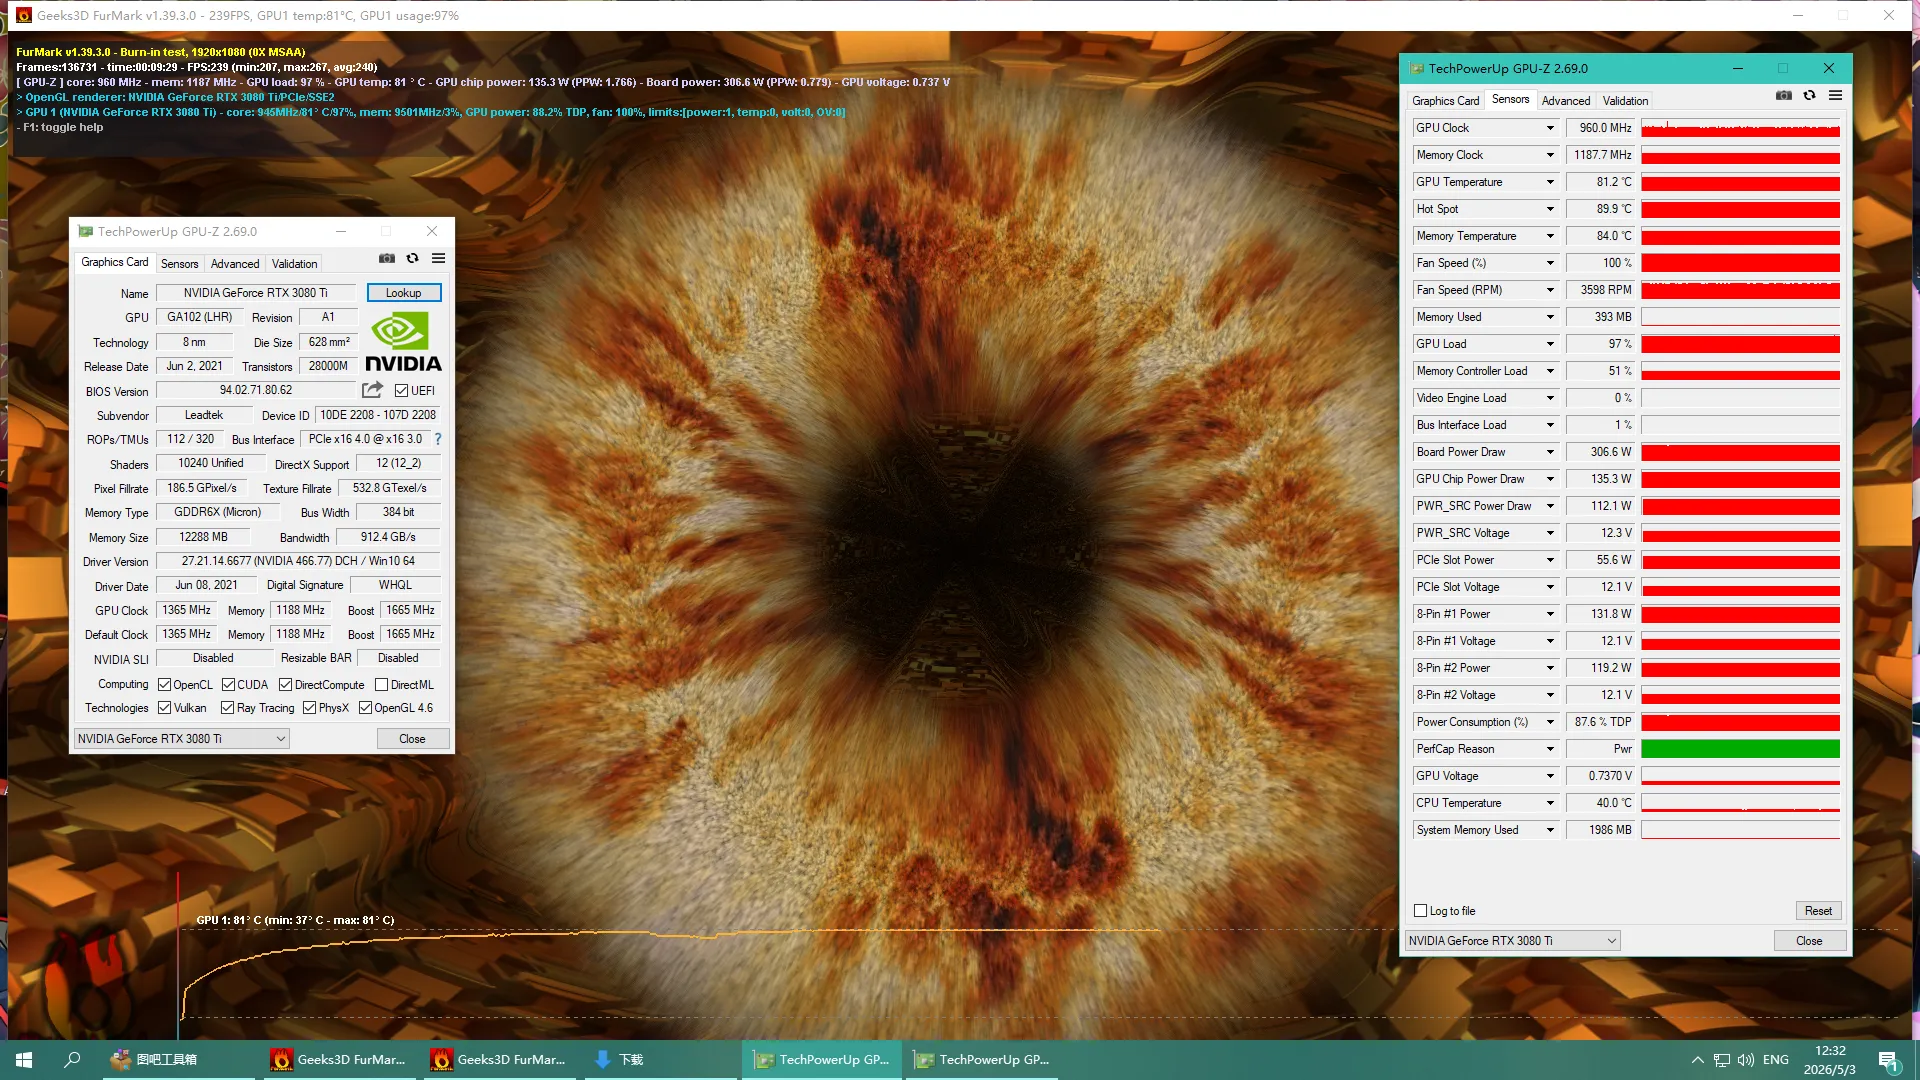
Task: Click GPU-Z Graphics Card window title icon
Action: point(86,231)
